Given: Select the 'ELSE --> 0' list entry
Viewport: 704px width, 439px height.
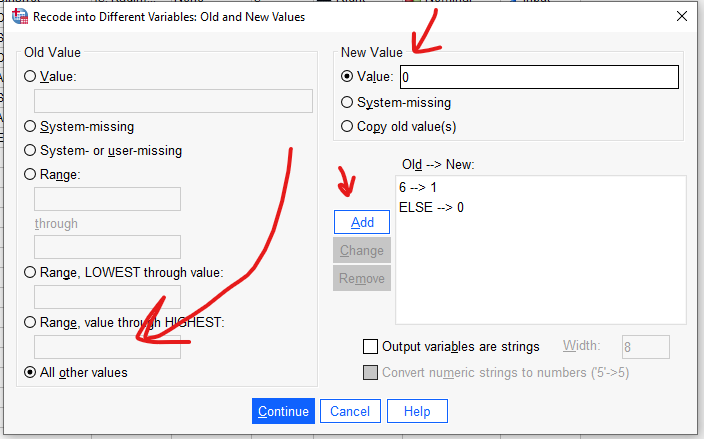Looking at the screenshot, I should (x=431, y=207).
